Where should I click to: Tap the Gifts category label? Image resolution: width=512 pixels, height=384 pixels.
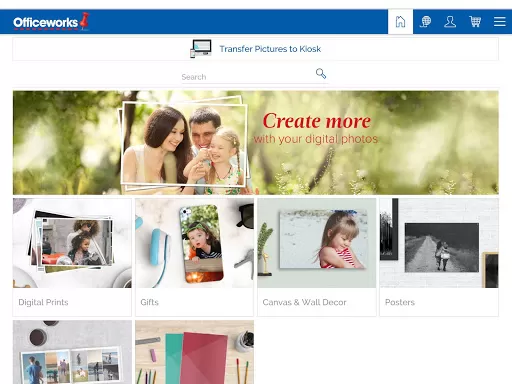tap(149, 302)
